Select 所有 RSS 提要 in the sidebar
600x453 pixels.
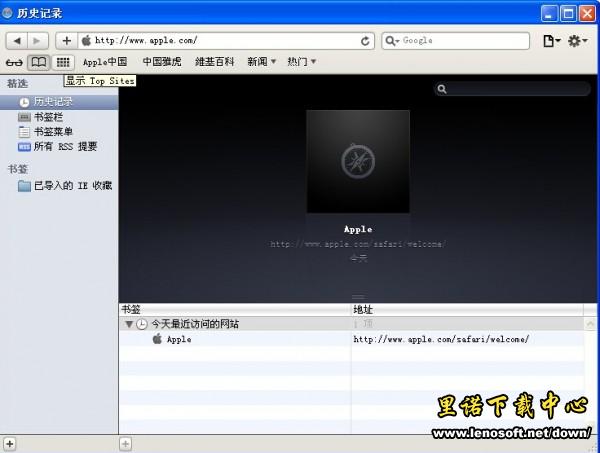coord(59,147)
